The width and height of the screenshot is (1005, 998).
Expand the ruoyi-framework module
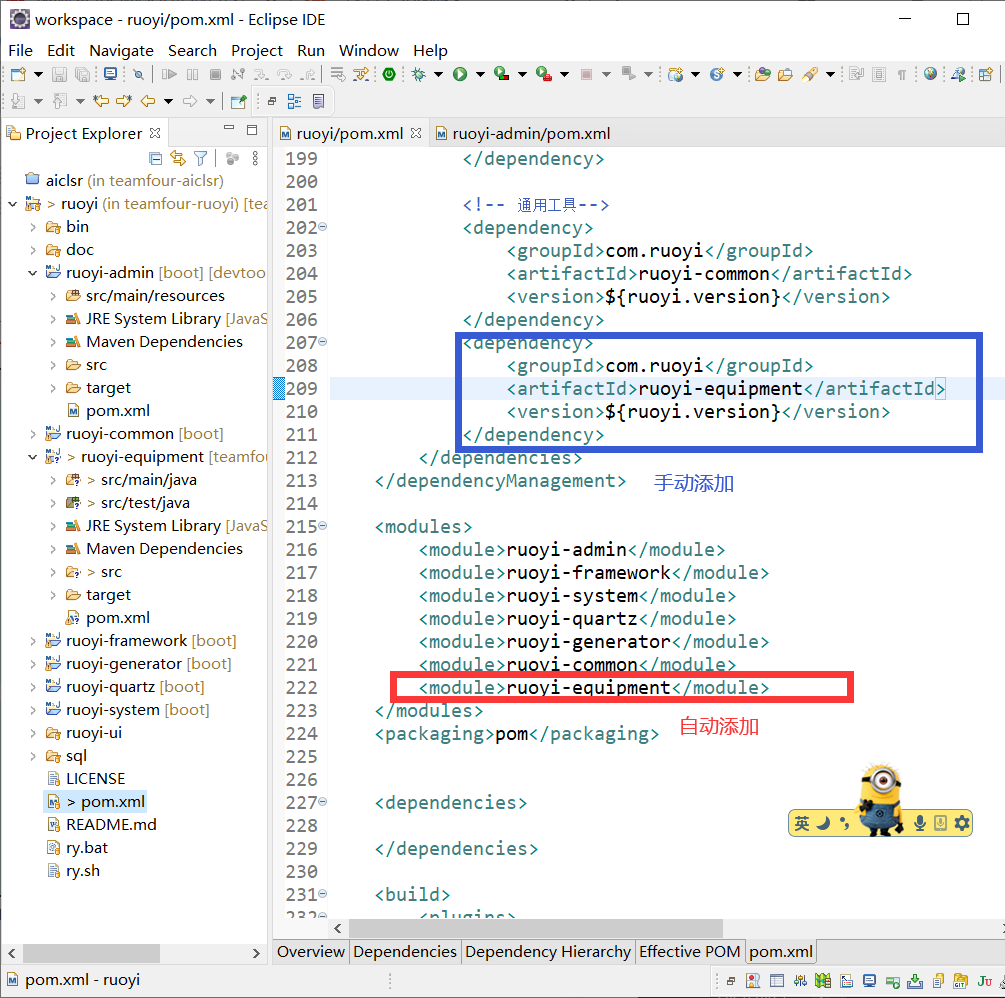pos(33,641)
